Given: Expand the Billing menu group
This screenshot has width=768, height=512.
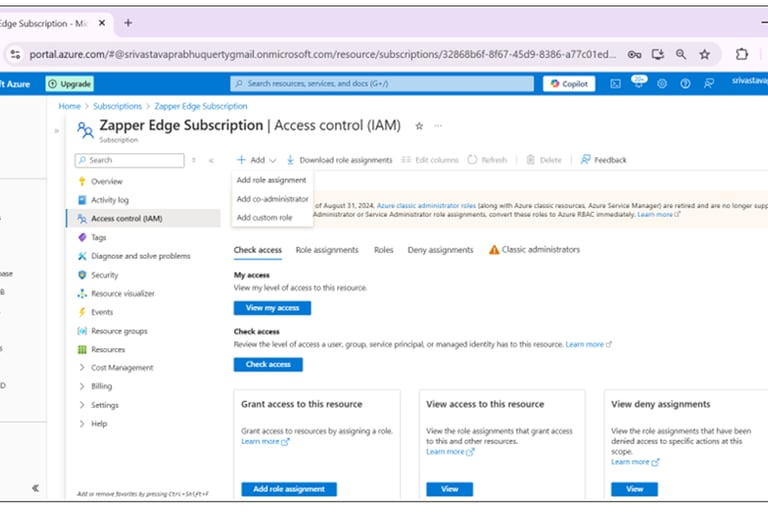Looking at the screenshot, I should [82, 386].
